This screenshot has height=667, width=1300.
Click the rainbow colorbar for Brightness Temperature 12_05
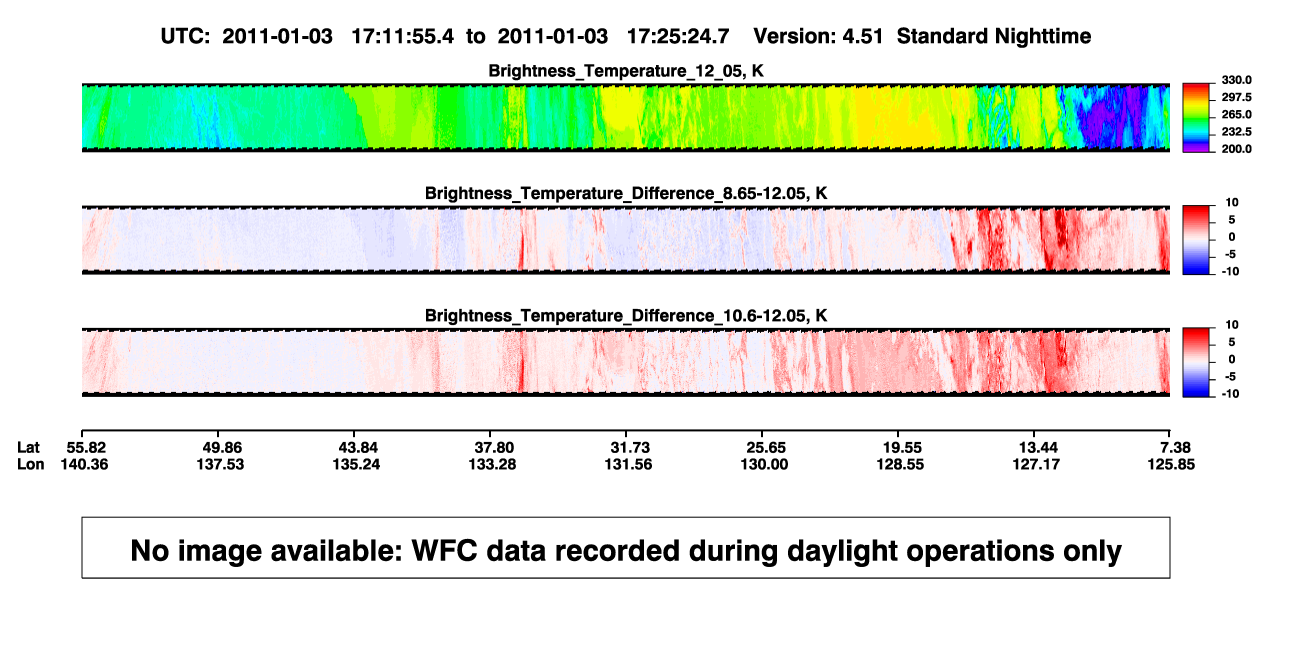point(1196,117)
